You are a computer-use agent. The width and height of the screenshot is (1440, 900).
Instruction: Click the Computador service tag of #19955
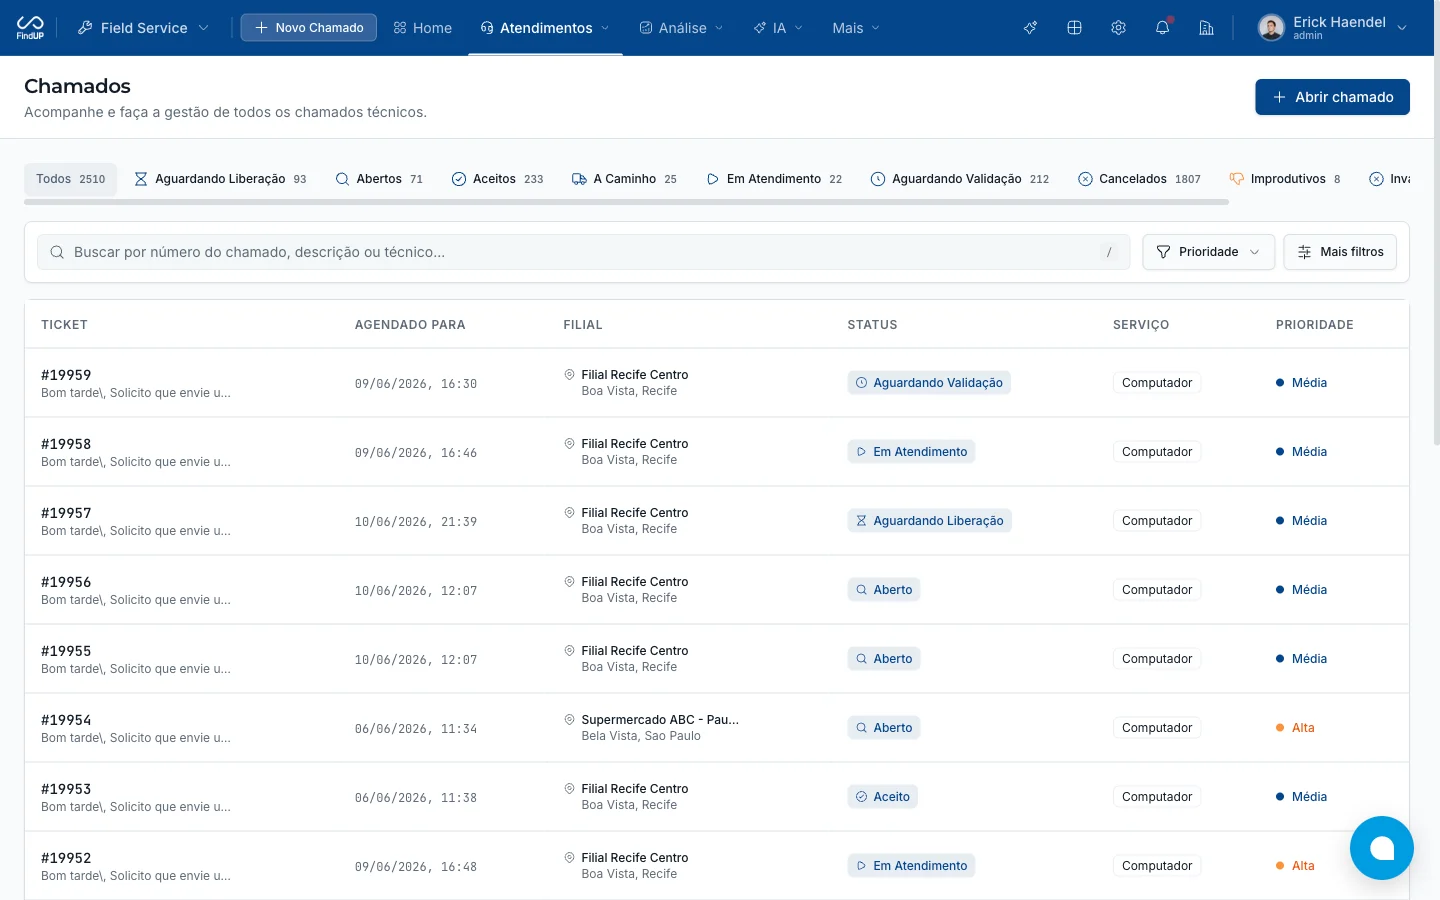point(1157,659)
